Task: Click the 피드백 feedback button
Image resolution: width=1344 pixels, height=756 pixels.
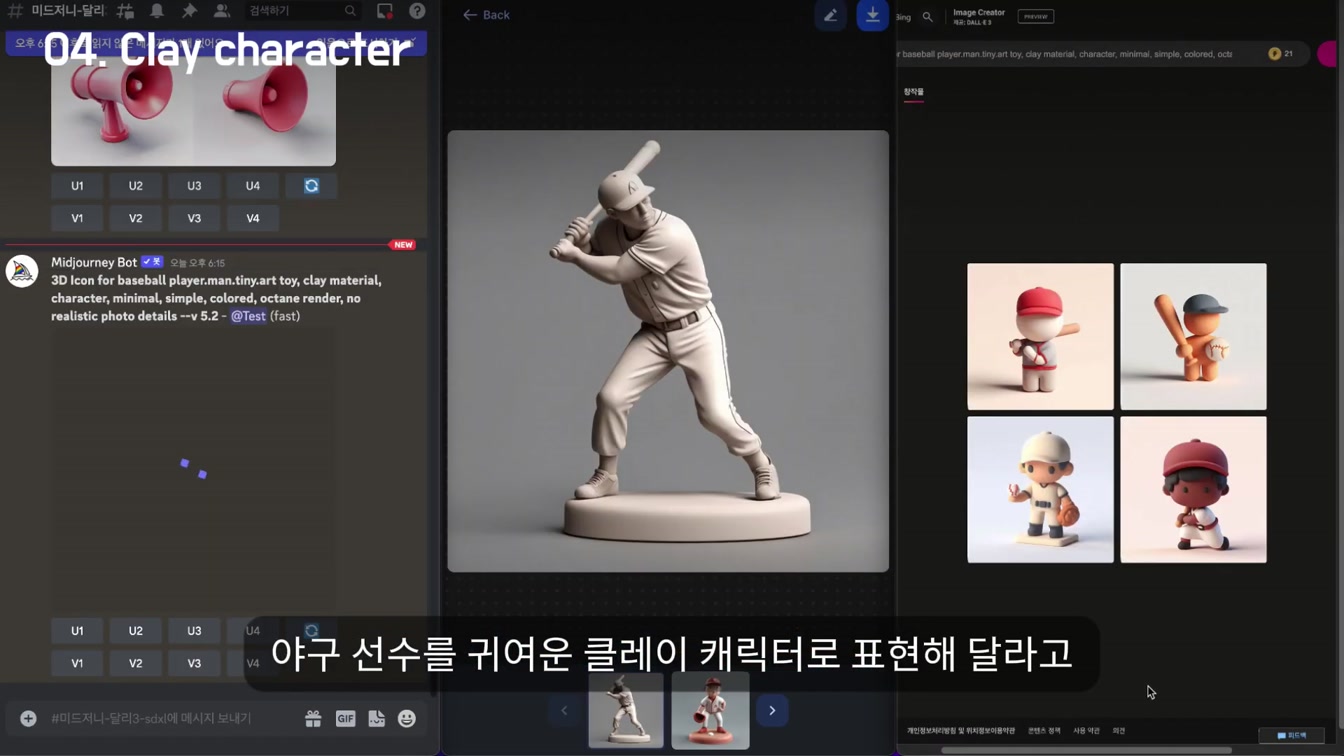Action: 1292,735
